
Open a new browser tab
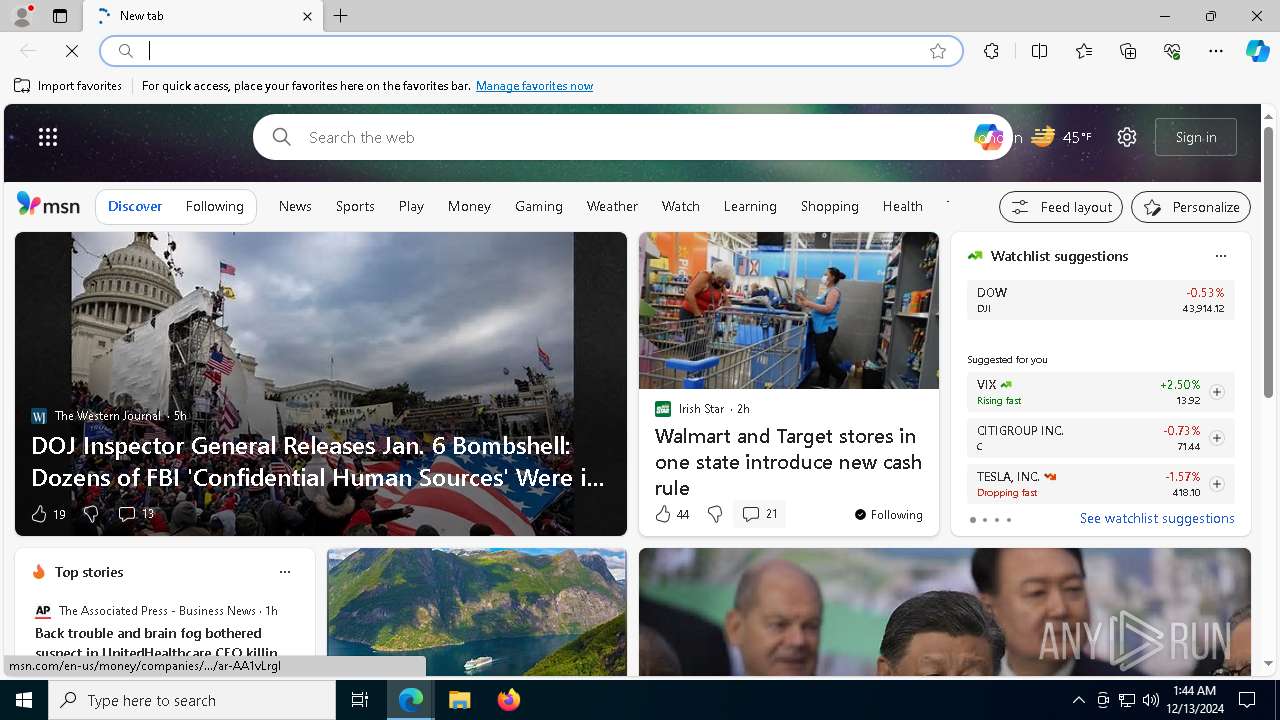click(x=341, y=16)
